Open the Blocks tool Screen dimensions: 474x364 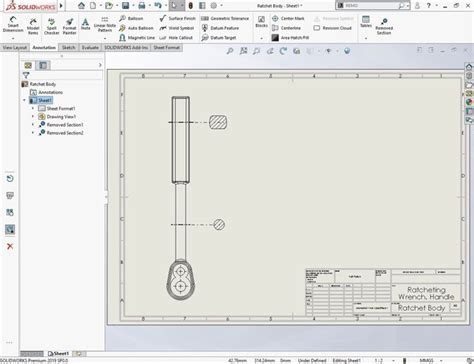tap(261, 22)
